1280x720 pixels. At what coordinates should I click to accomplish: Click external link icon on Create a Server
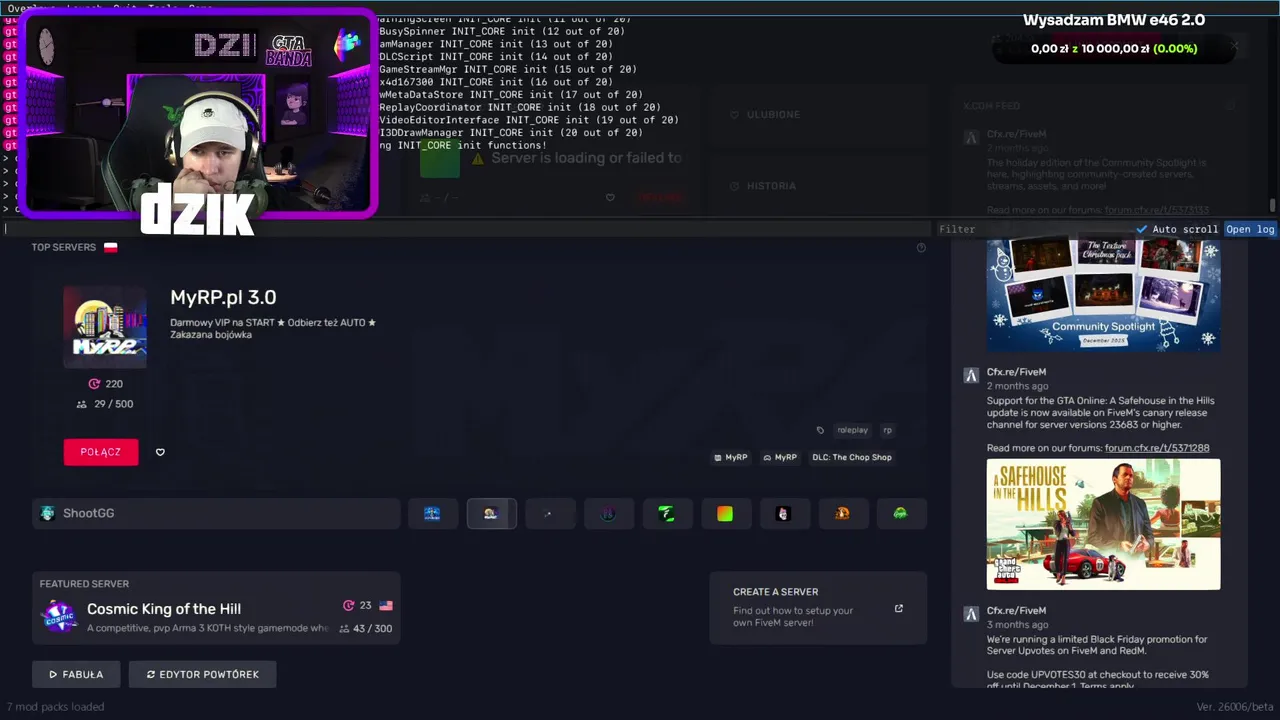[x=898, y=608]
